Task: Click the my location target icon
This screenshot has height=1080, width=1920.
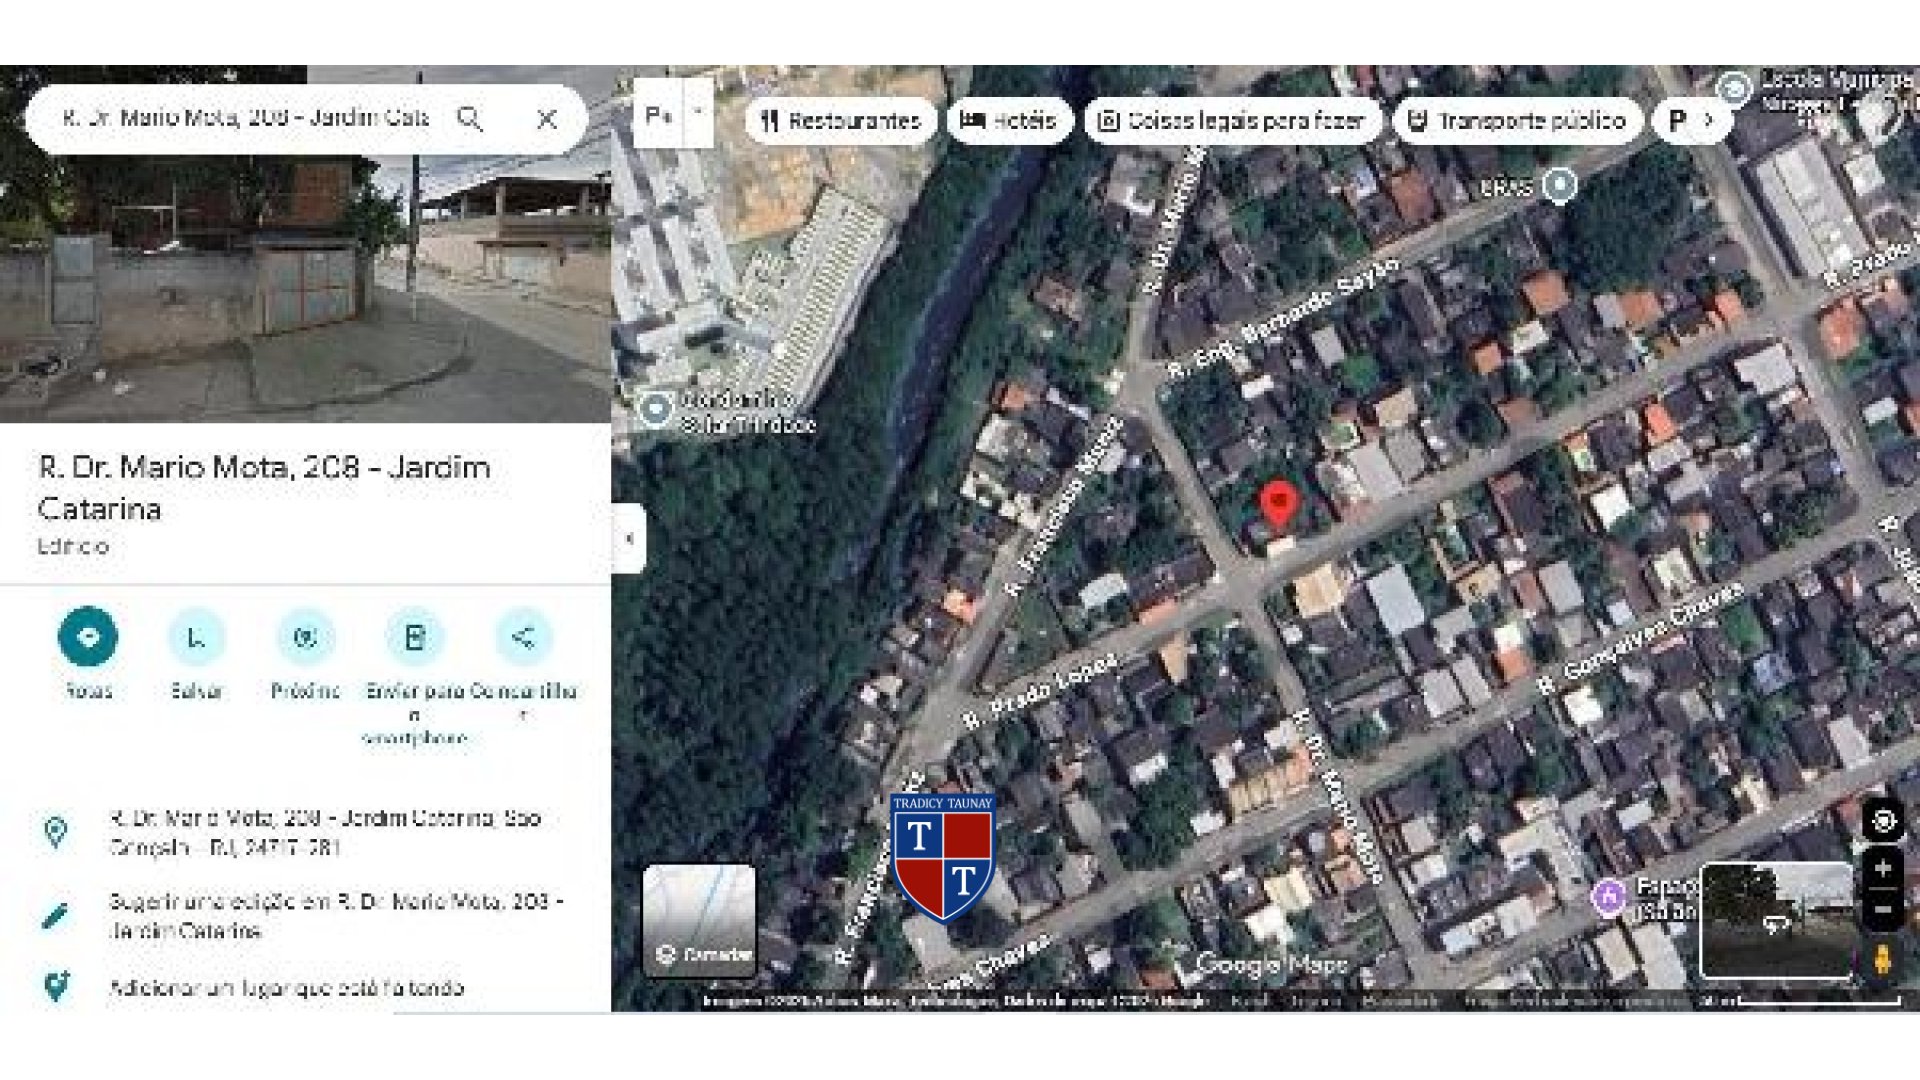Action: click(x=1883, y=821)
